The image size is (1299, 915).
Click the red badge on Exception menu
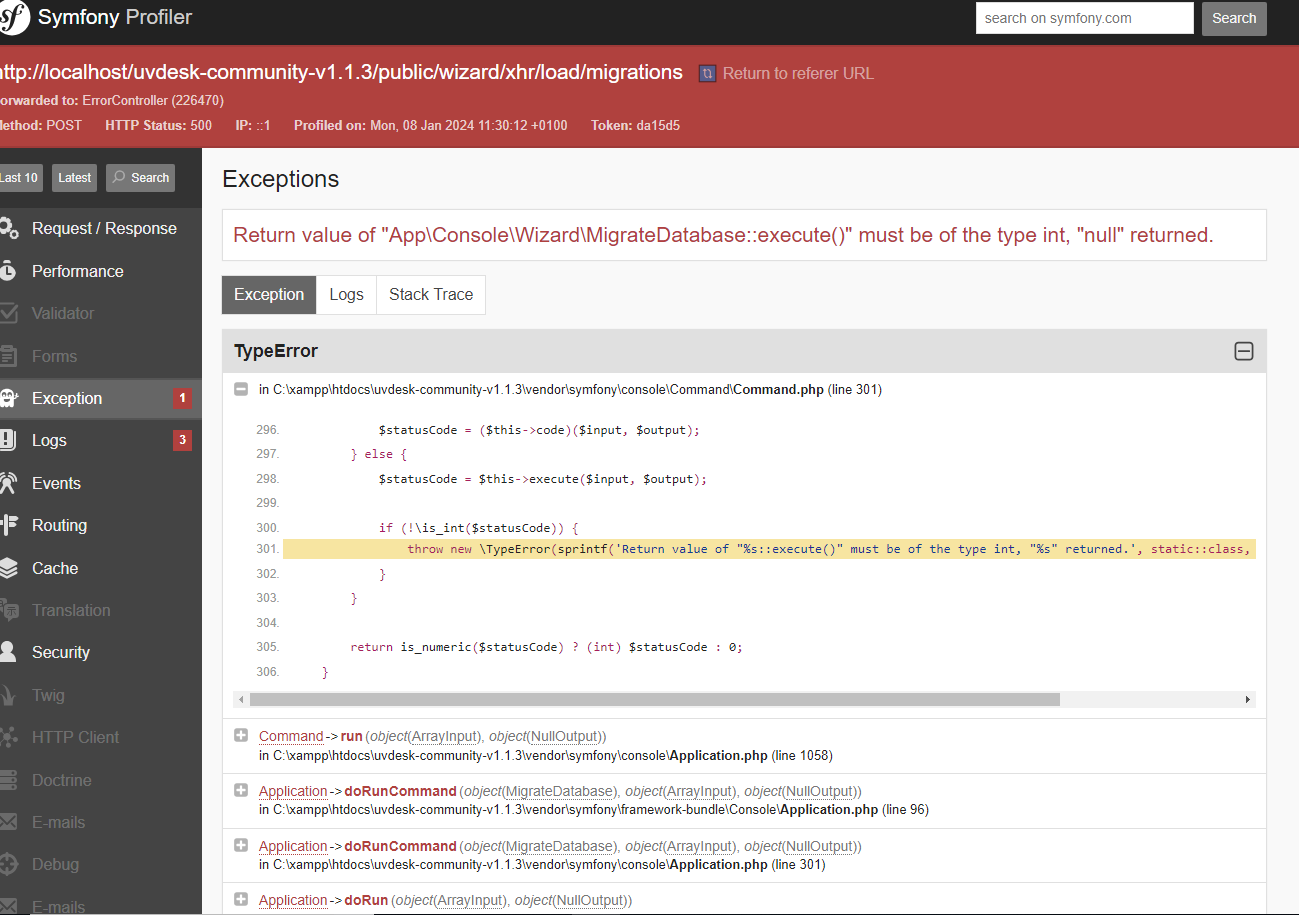pos(182,398)
